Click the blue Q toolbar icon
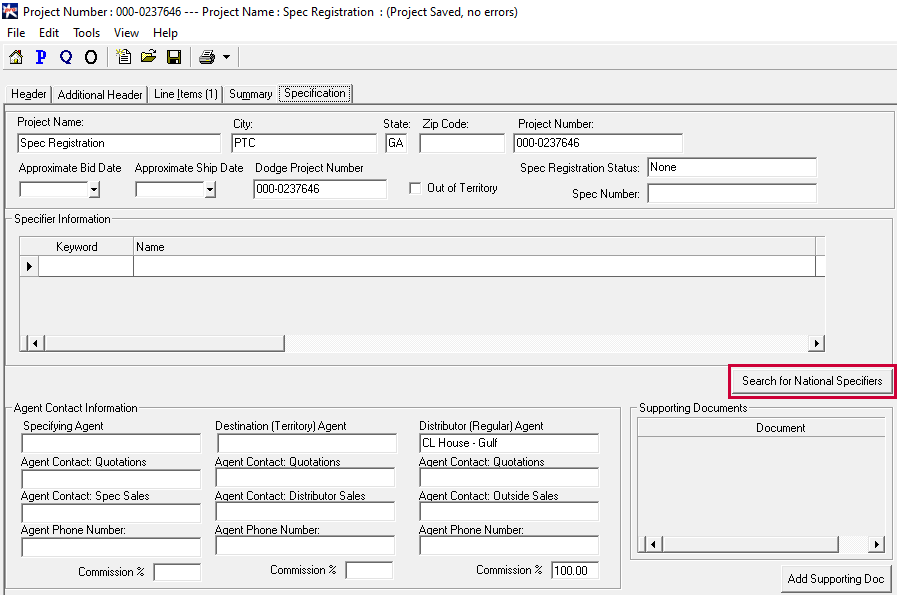Screen dimensions: 897x595 (66, 57)
